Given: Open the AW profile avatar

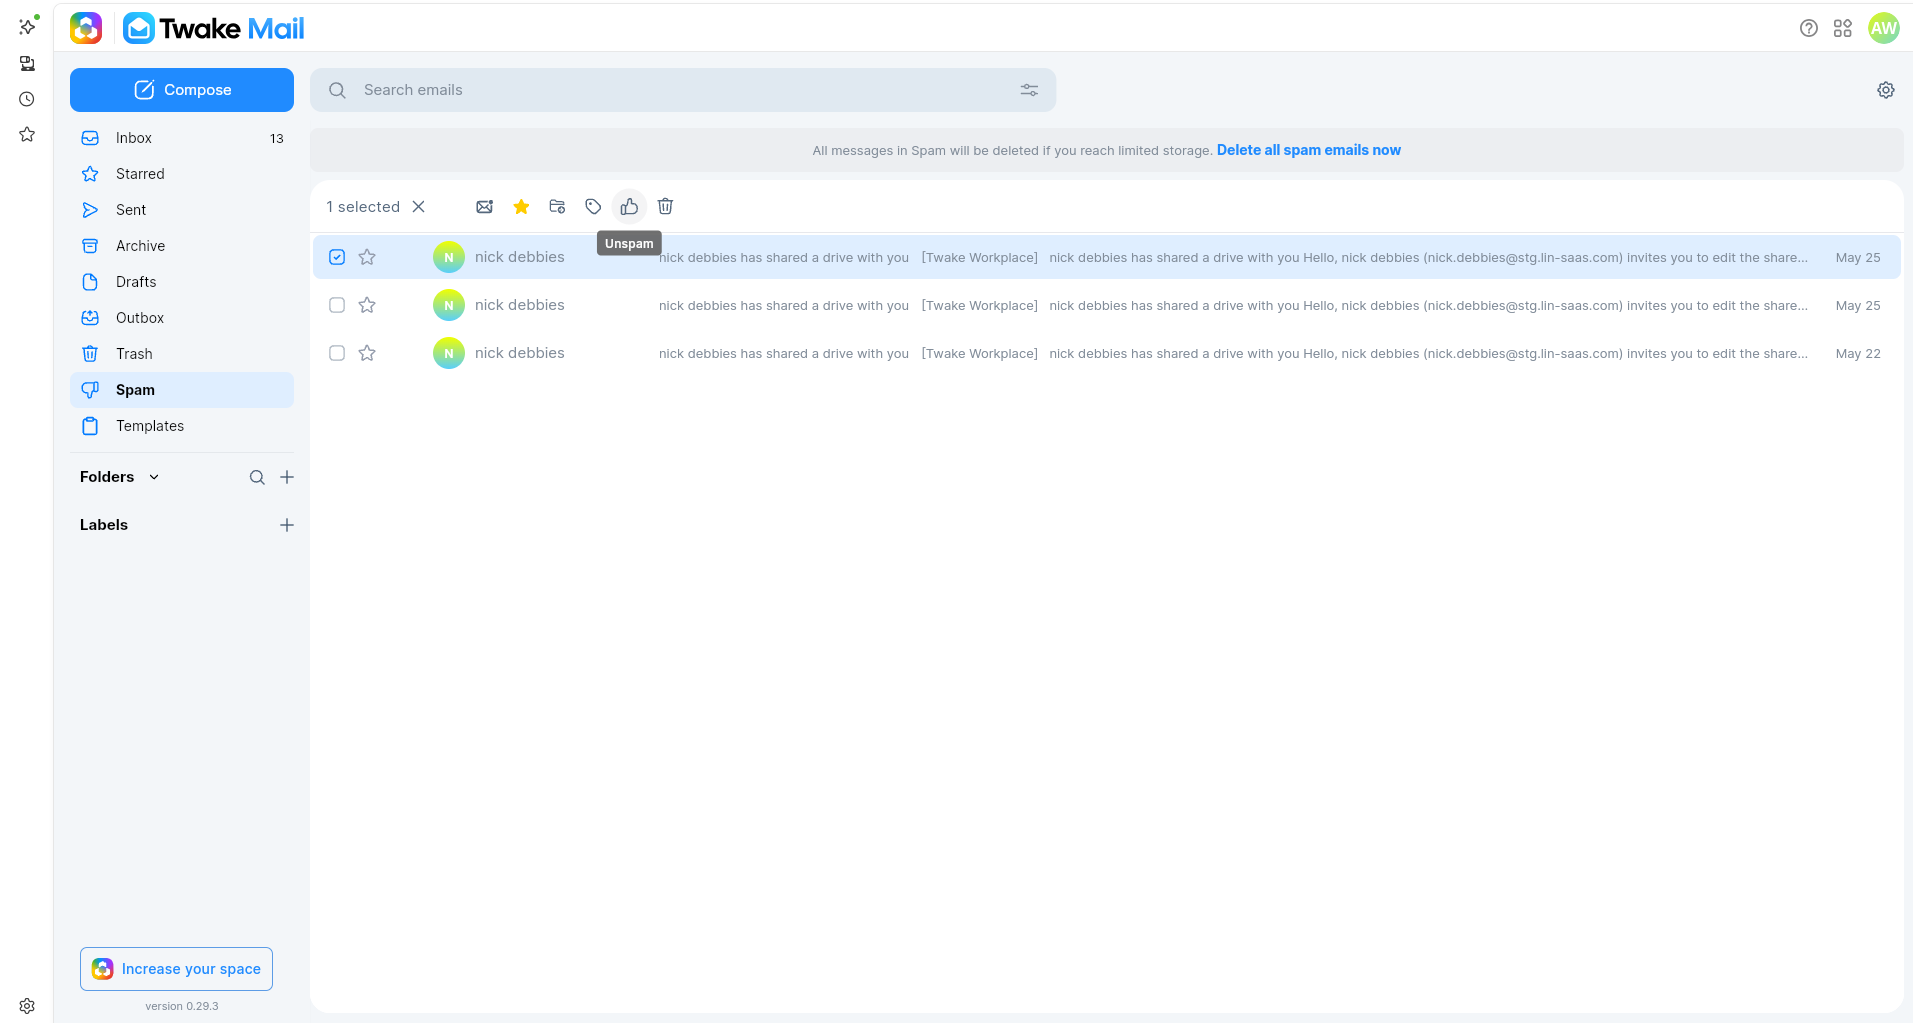Looking at the screenshot, I should point(1884,28).
